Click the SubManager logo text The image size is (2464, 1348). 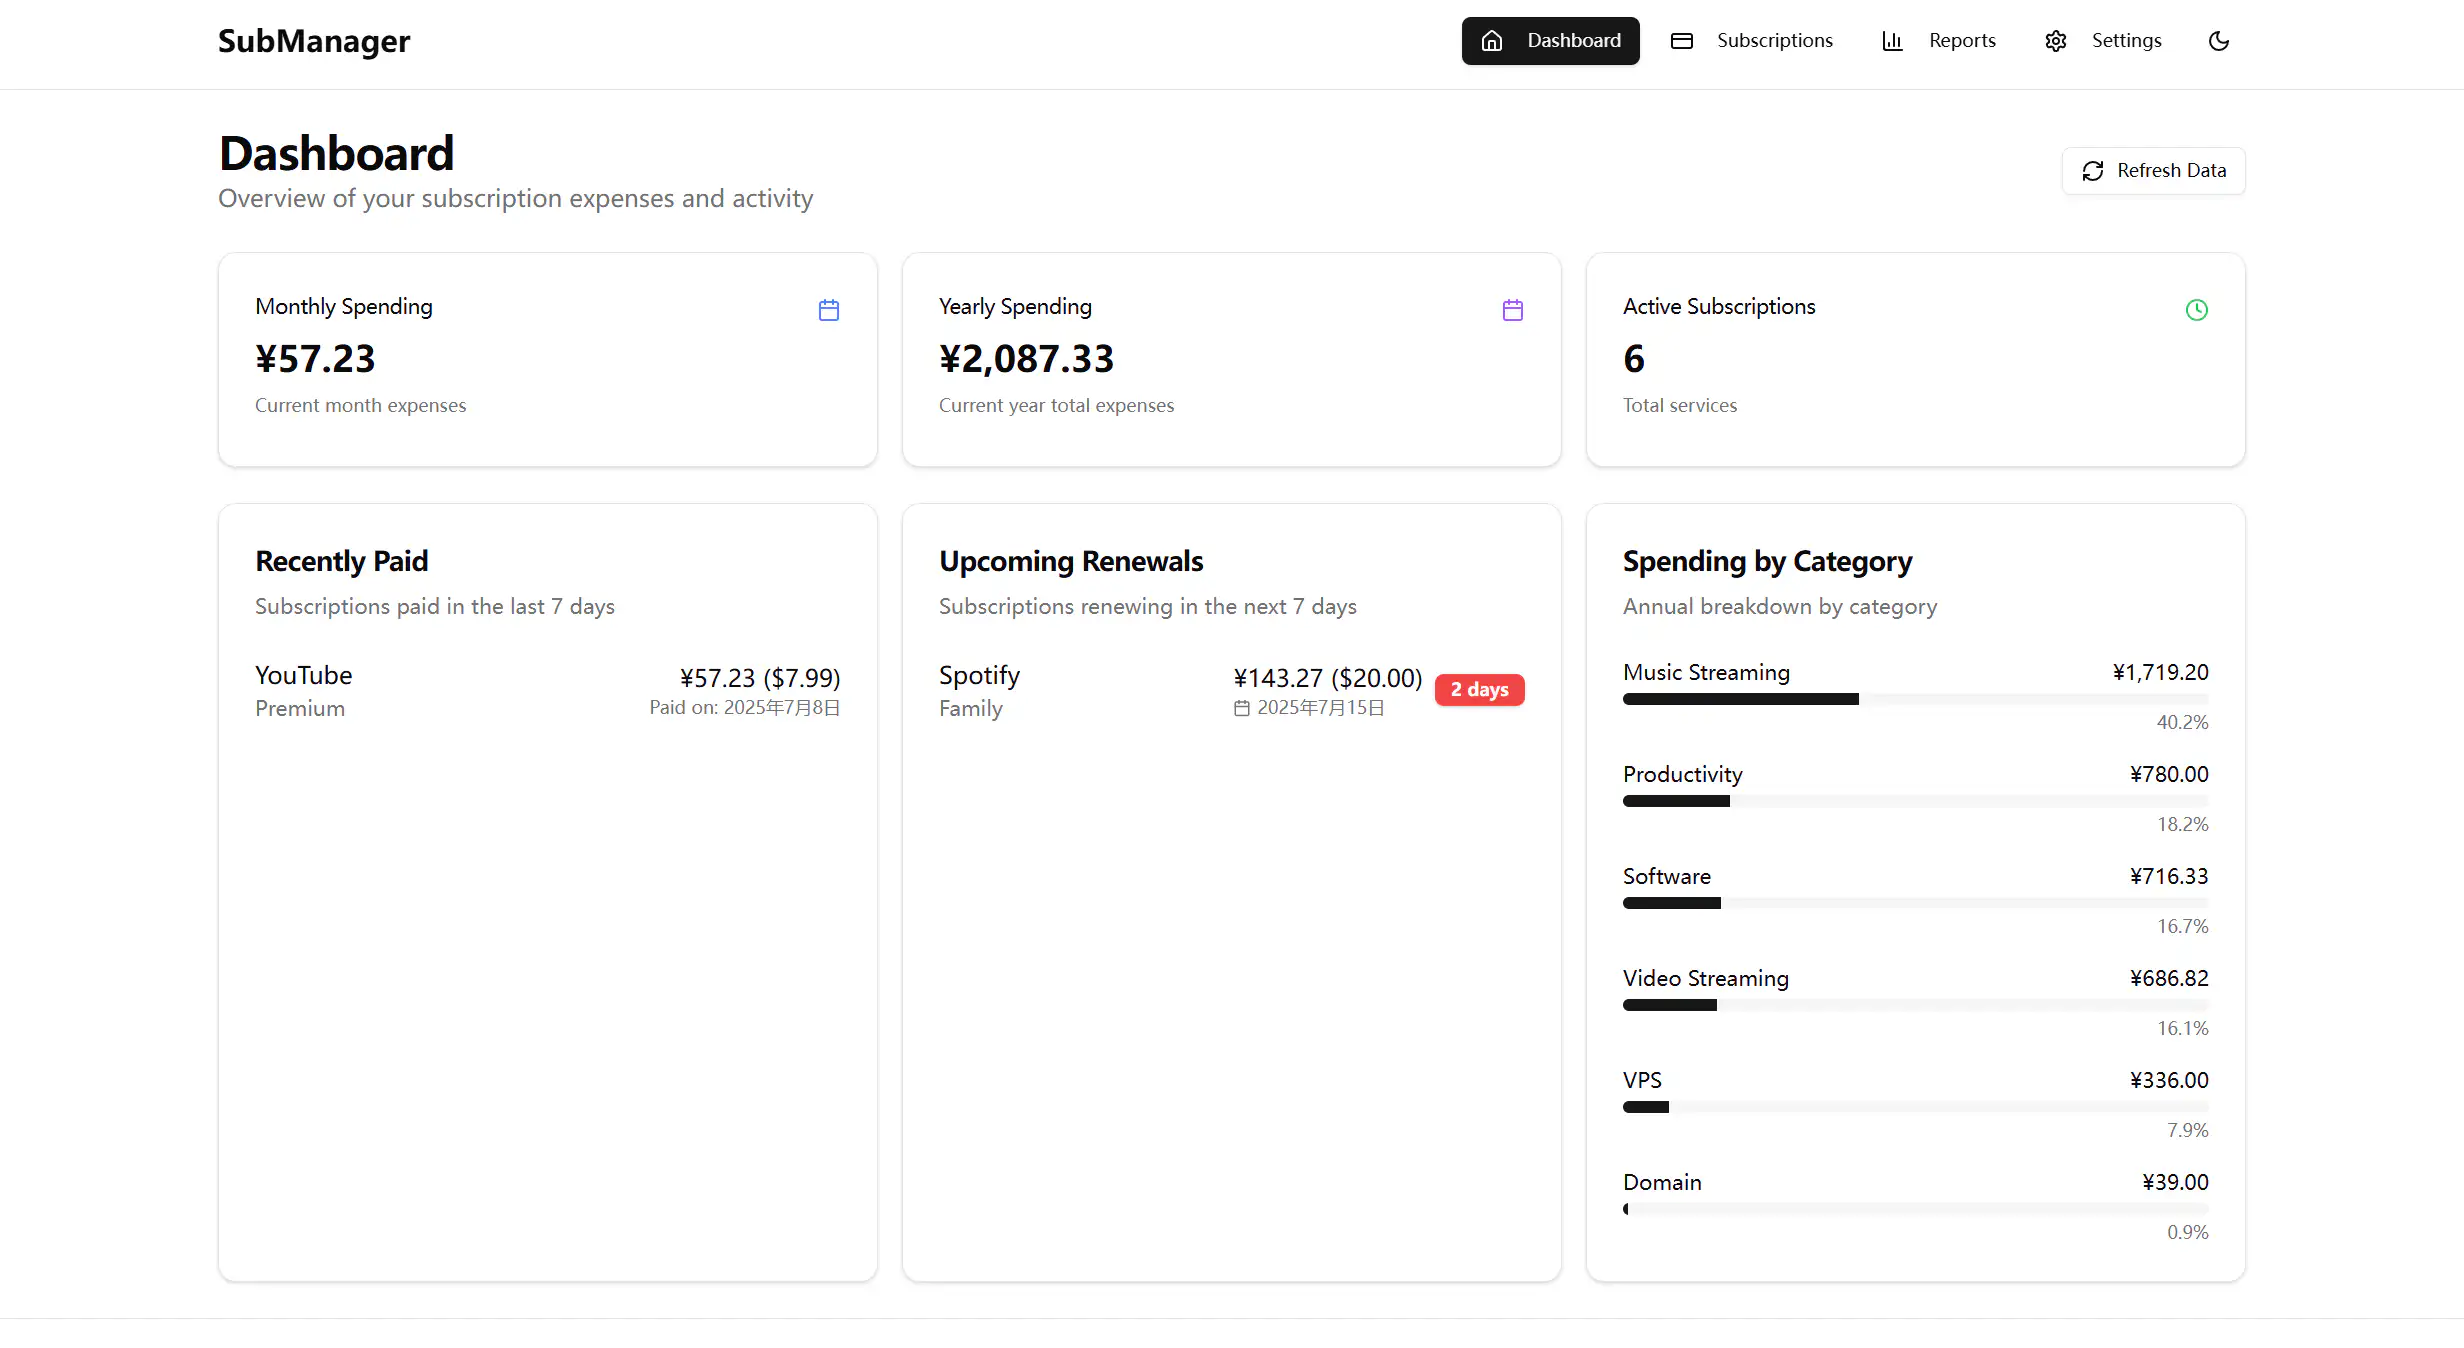tap(314, 41)
